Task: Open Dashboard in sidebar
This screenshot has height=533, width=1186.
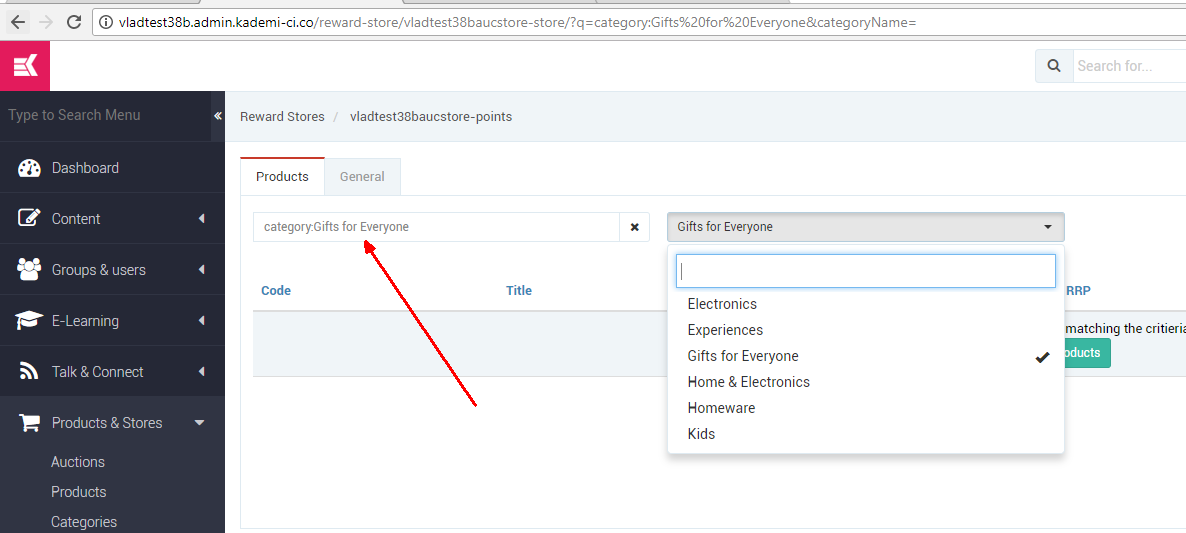Action: (112, 168)
